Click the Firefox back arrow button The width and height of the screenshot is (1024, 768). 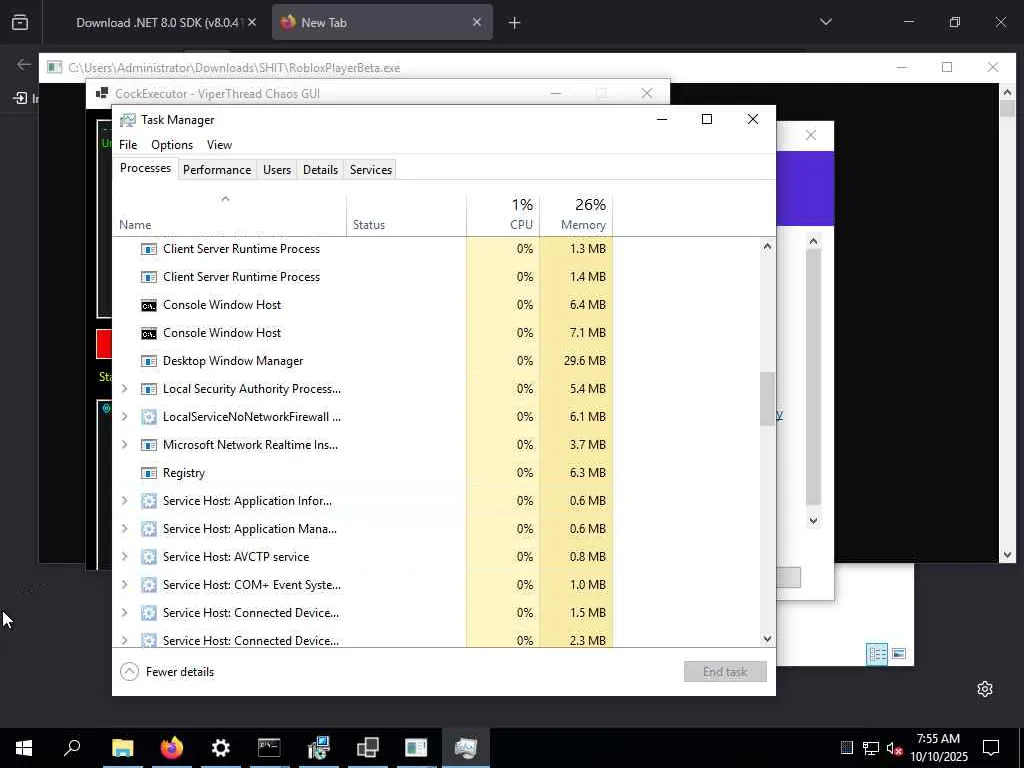click(x=24, y=64)
